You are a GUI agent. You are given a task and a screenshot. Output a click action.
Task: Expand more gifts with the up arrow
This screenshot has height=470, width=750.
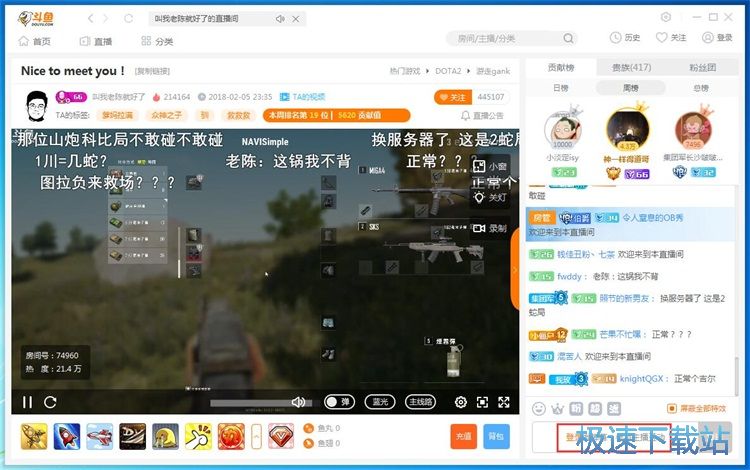pyautogui.click(x=256, y=437)
